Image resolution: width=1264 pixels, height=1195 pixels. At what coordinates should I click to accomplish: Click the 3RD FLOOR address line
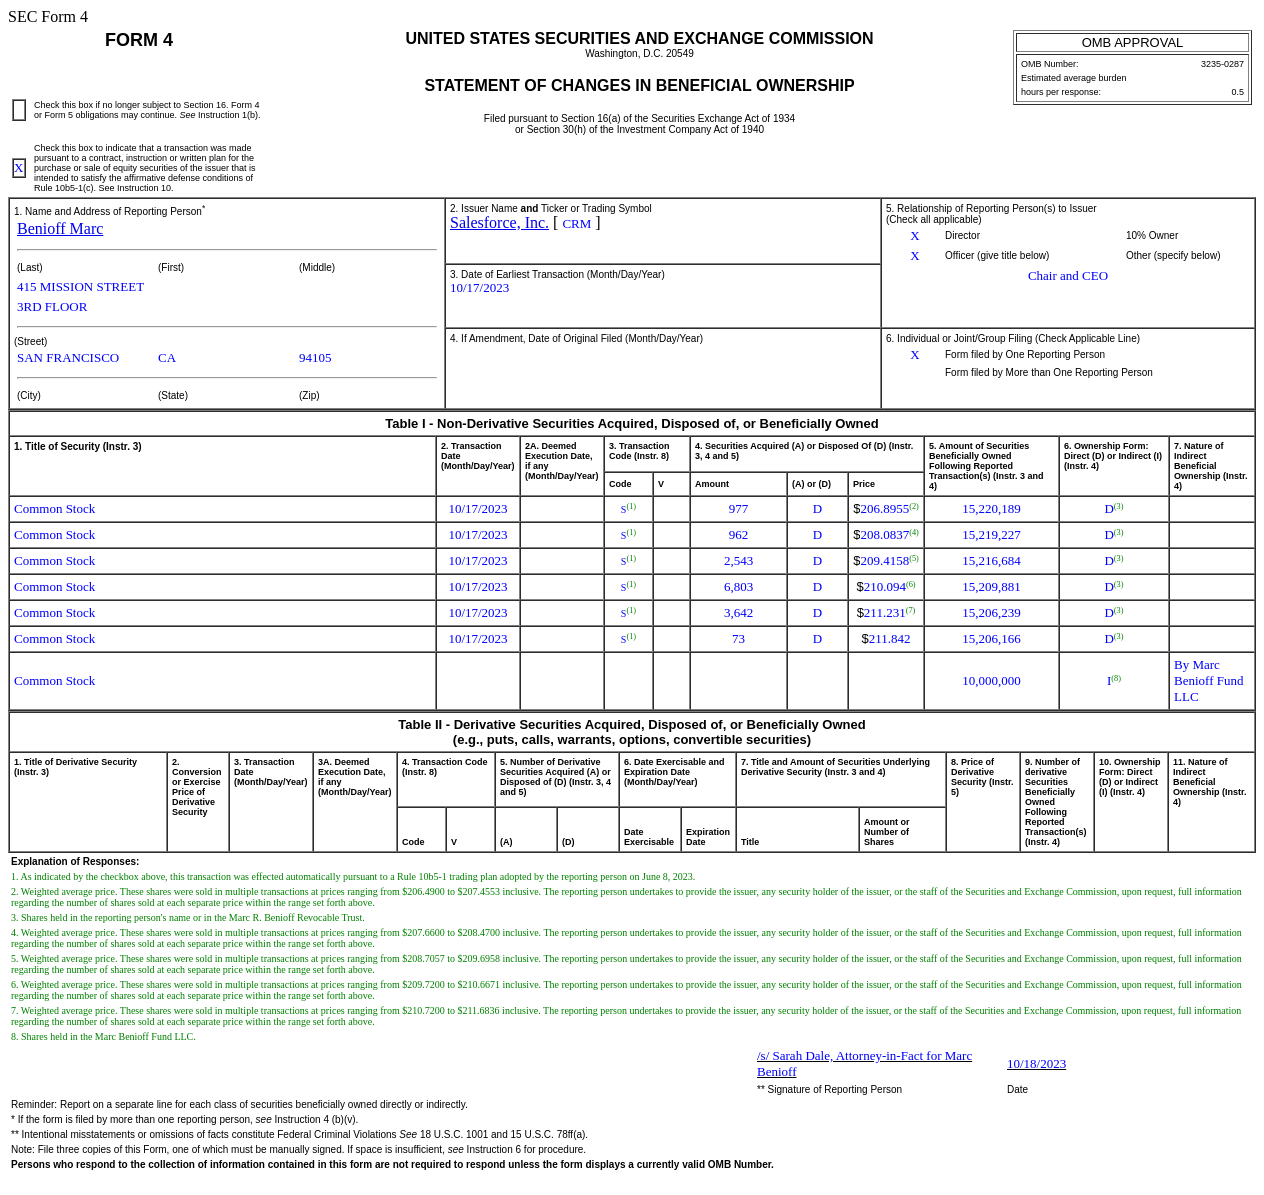pos(52,307)
